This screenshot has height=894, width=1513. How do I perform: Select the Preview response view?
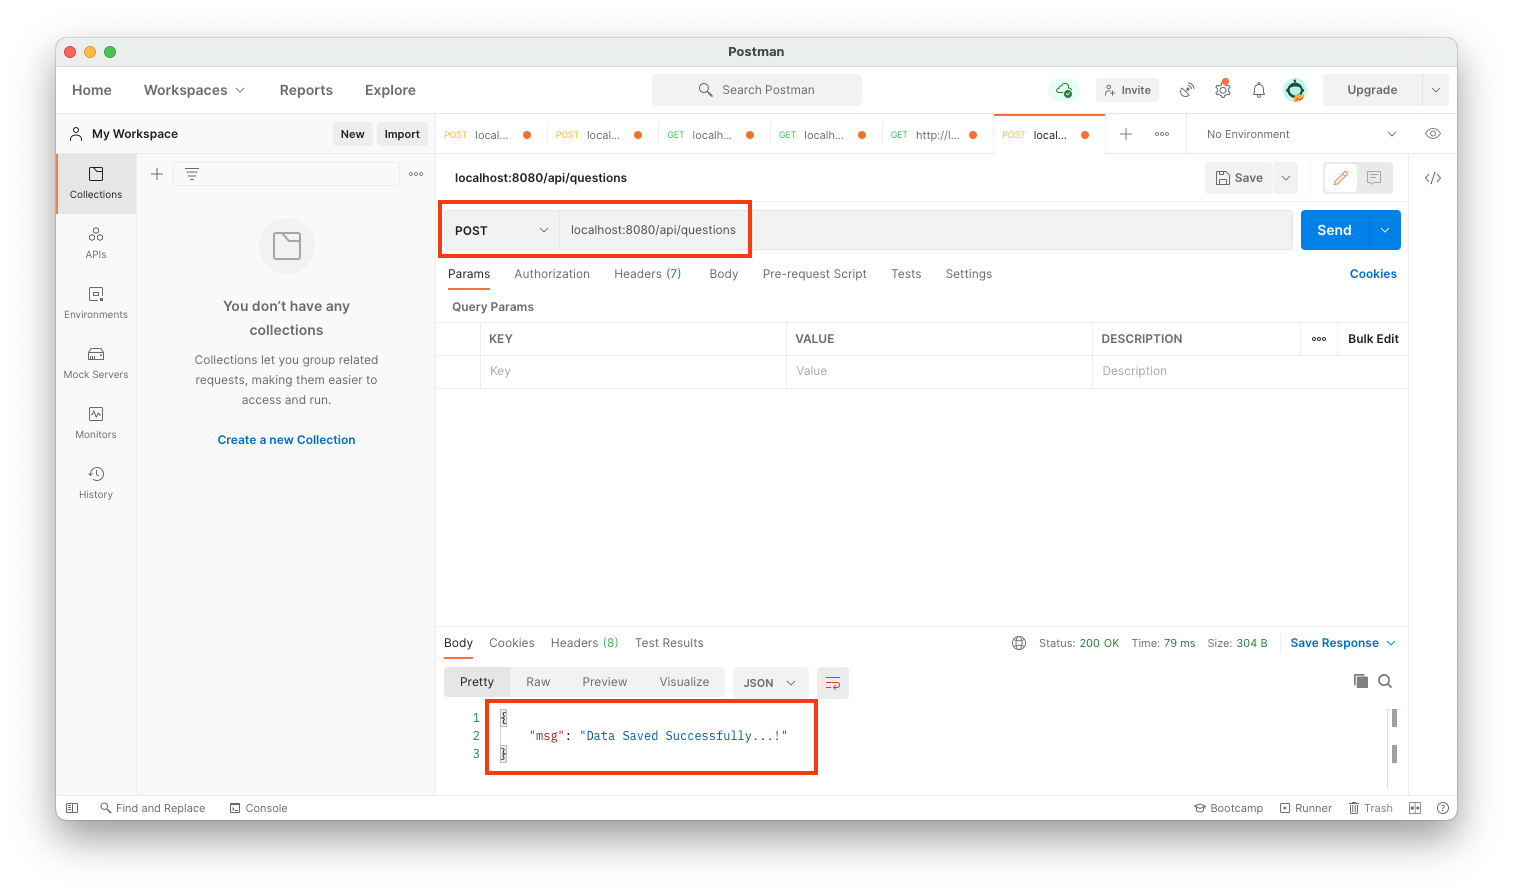(x=605, y=682)
